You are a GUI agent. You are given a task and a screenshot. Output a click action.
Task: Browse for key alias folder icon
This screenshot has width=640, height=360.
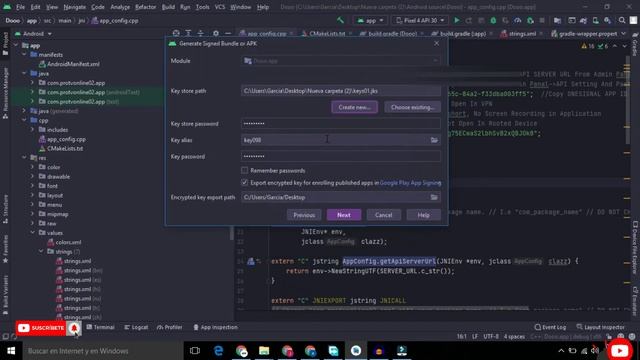point(434,140)
